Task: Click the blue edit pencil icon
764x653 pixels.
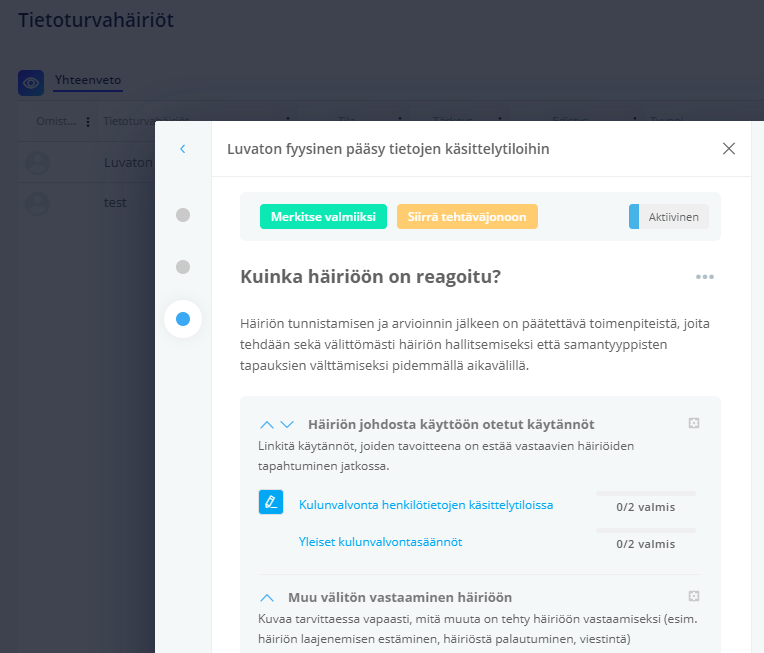Action: pos(271,502)
